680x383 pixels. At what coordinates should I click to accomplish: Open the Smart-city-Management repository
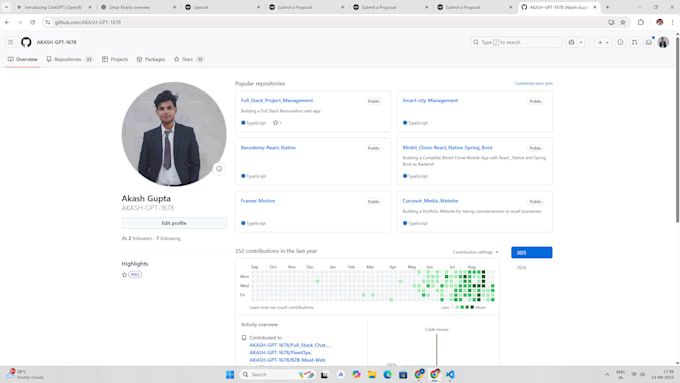tap(430, 100)
